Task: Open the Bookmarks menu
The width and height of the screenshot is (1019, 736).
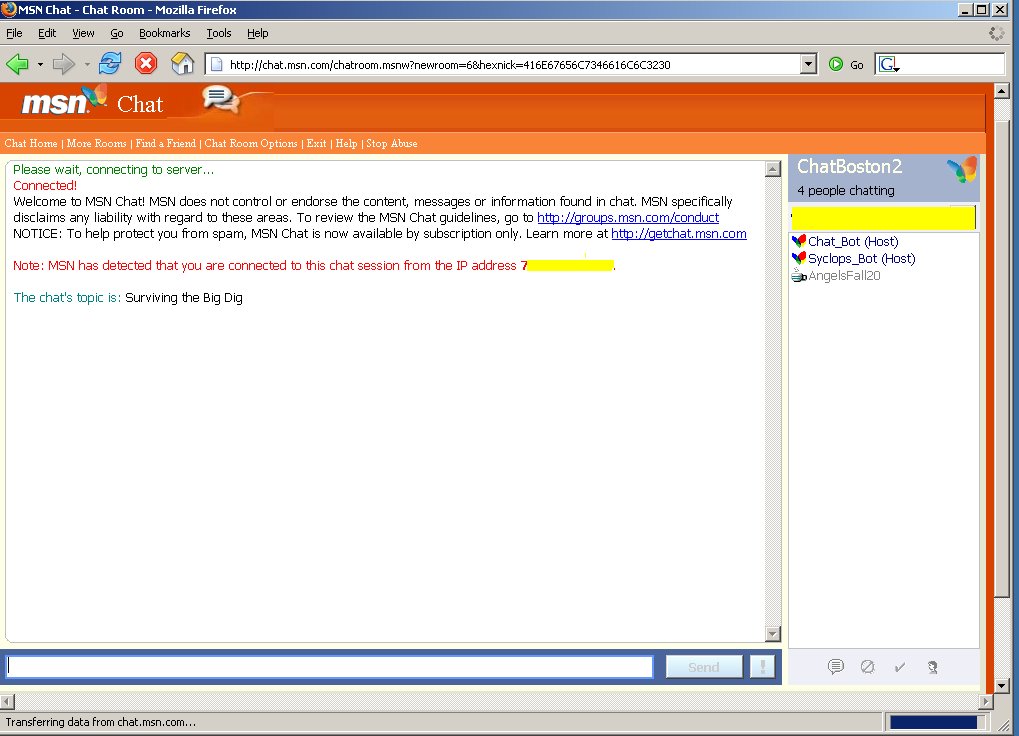Action: pyautogui.click(x=164, y=33)
